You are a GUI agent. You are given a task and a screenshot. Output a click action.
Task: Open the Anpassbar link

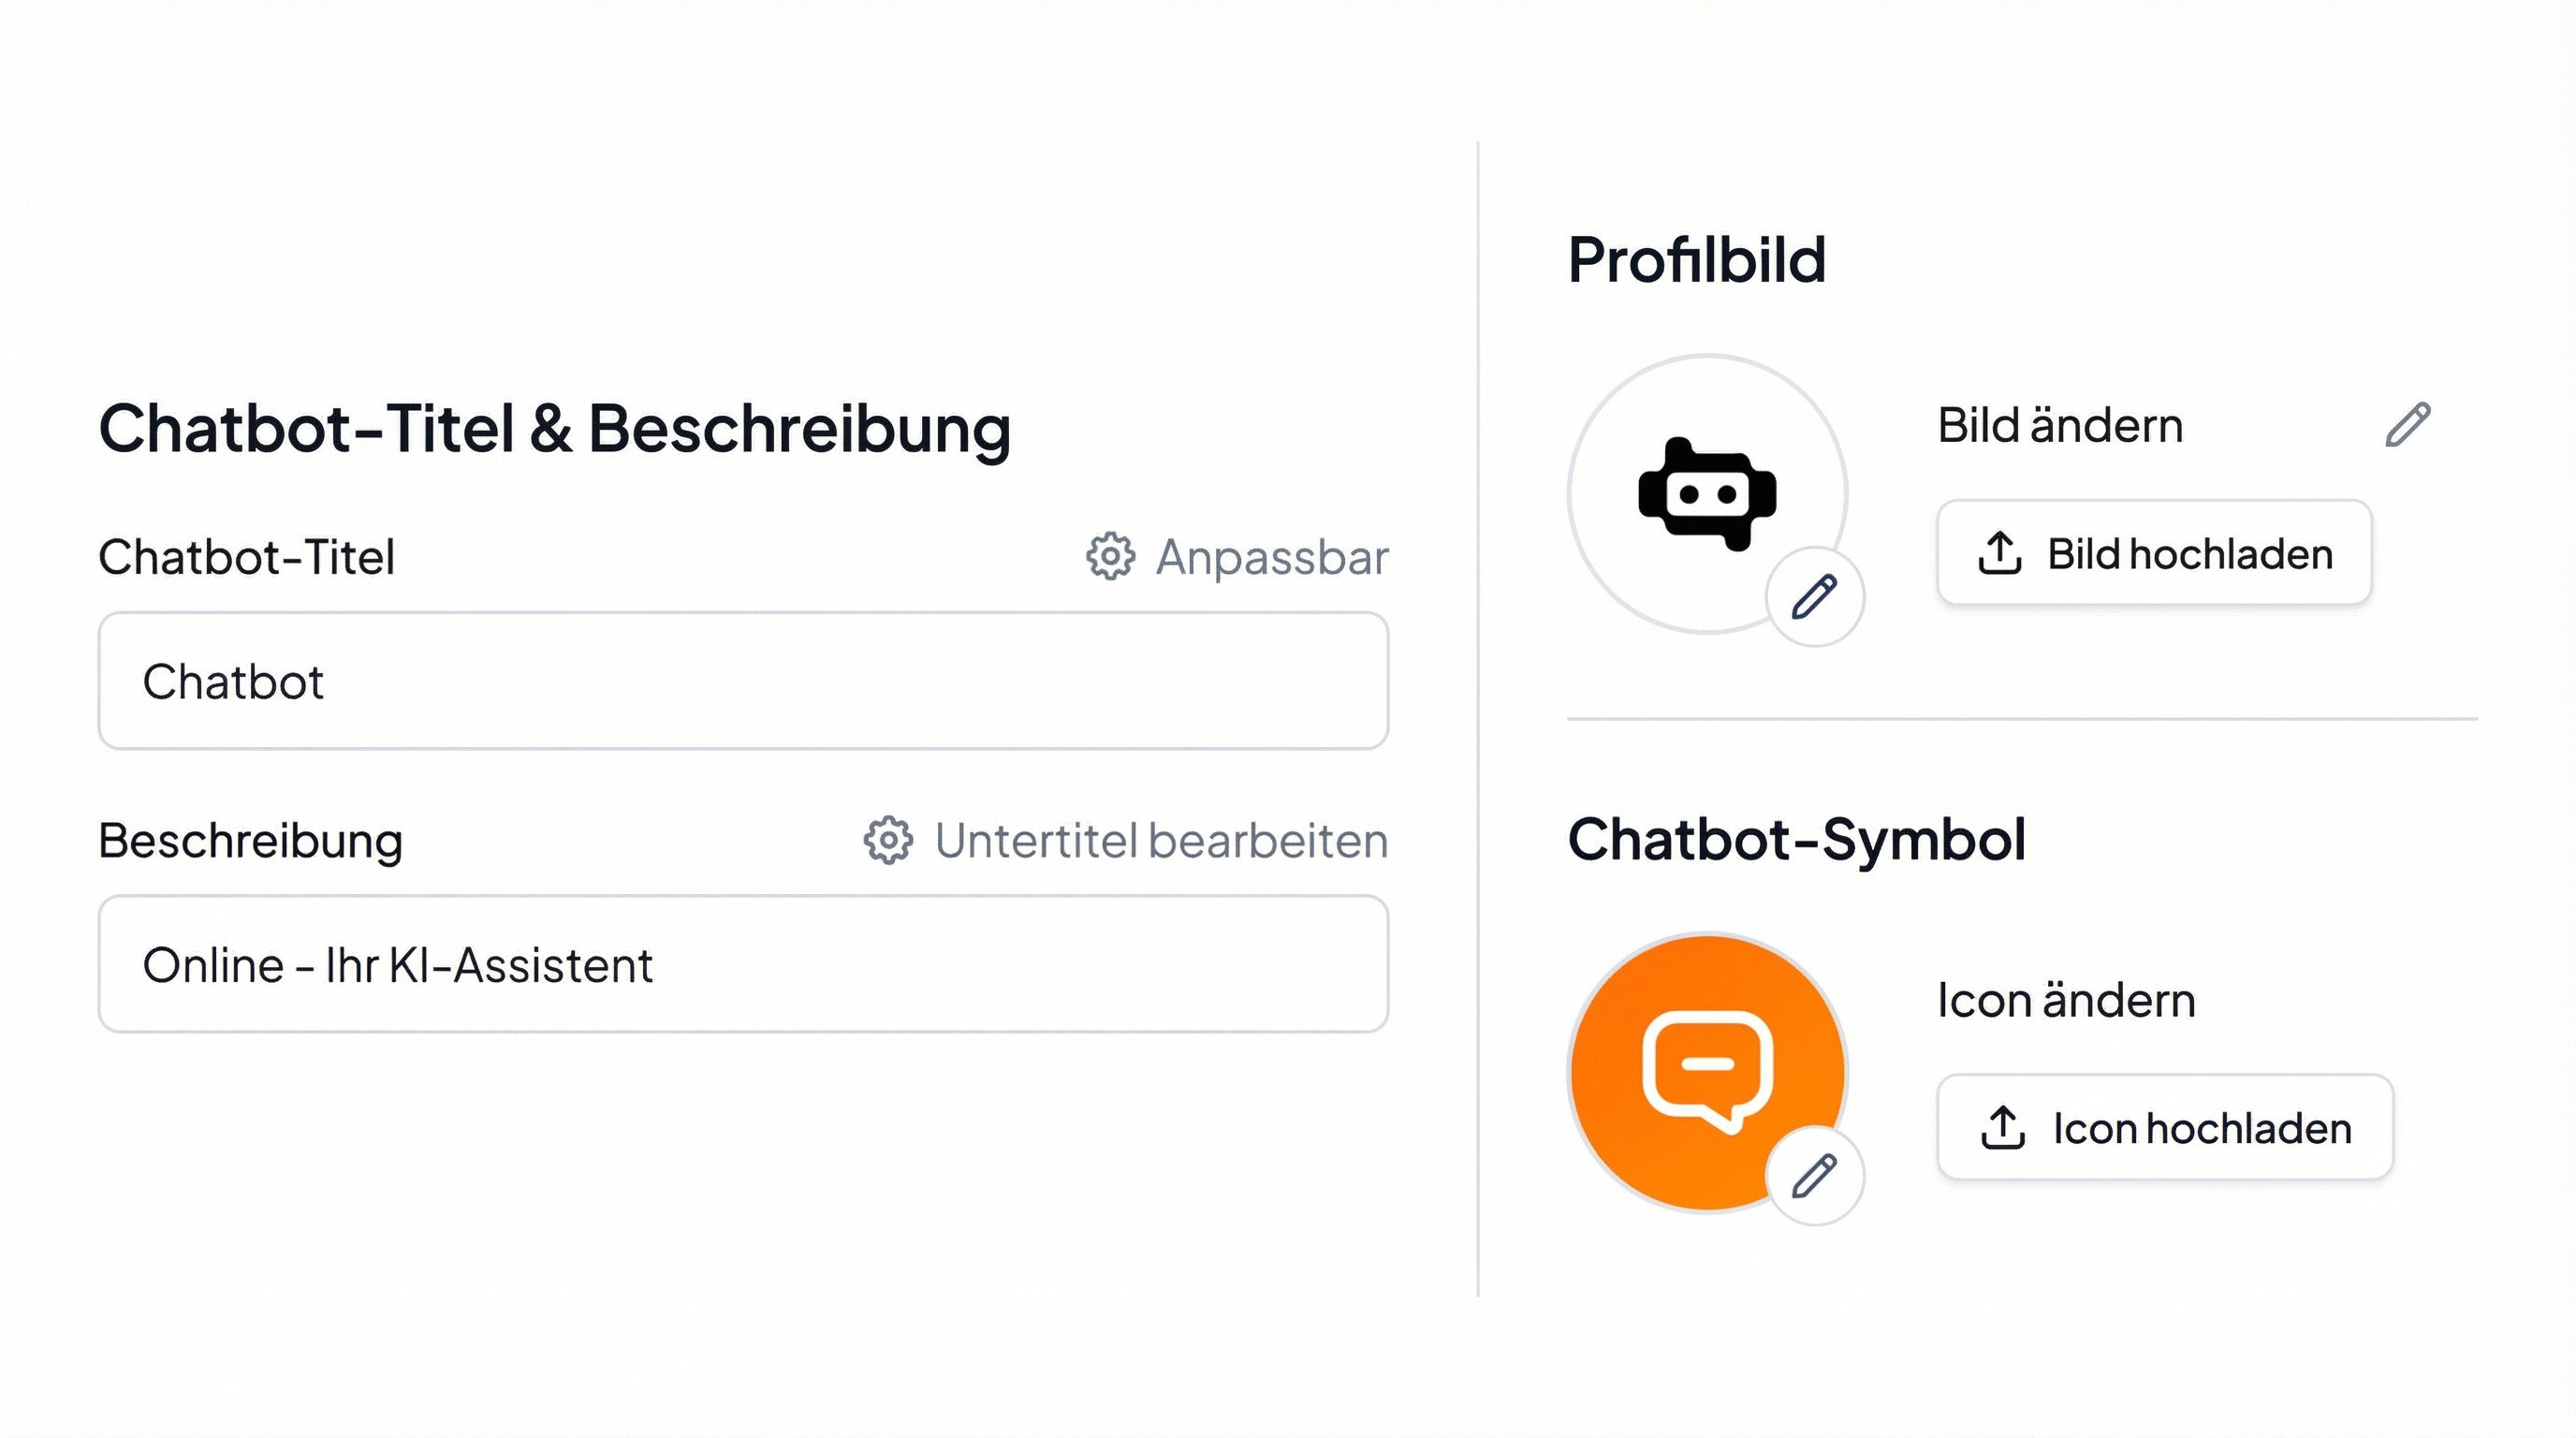1271,557
